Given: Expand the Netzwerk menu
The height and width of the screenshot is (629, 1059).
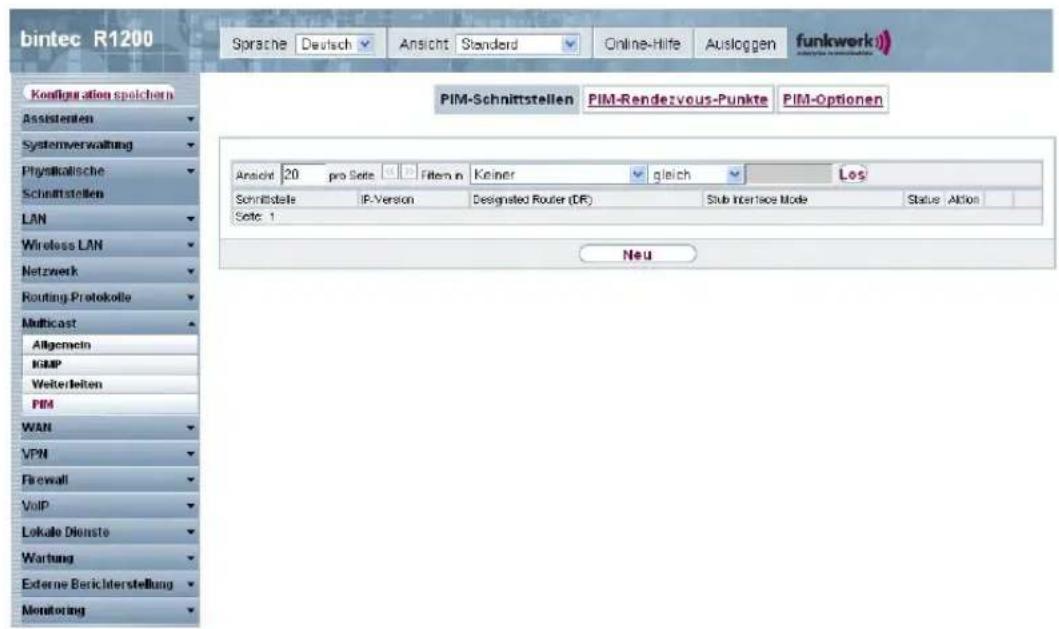Looking at the screenshot, I should 108,271.
